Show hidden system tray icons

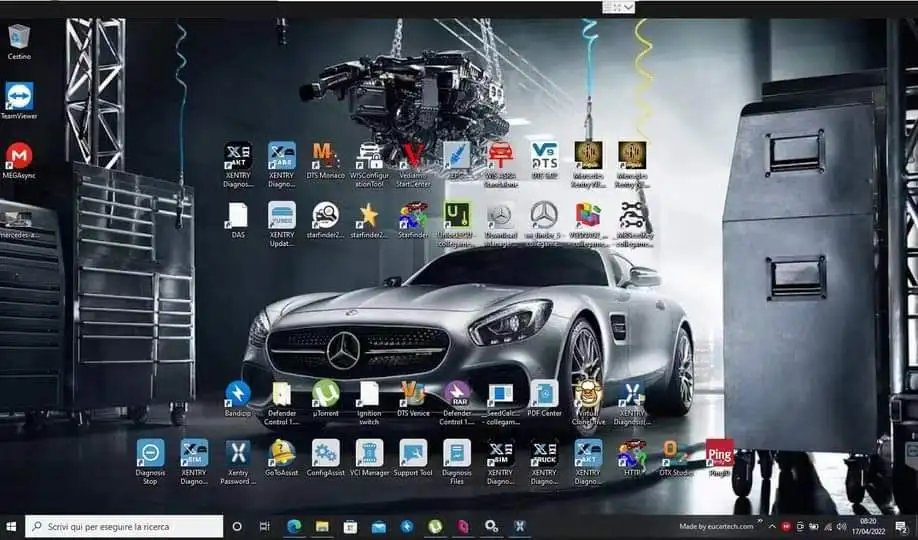click(772, 527)
